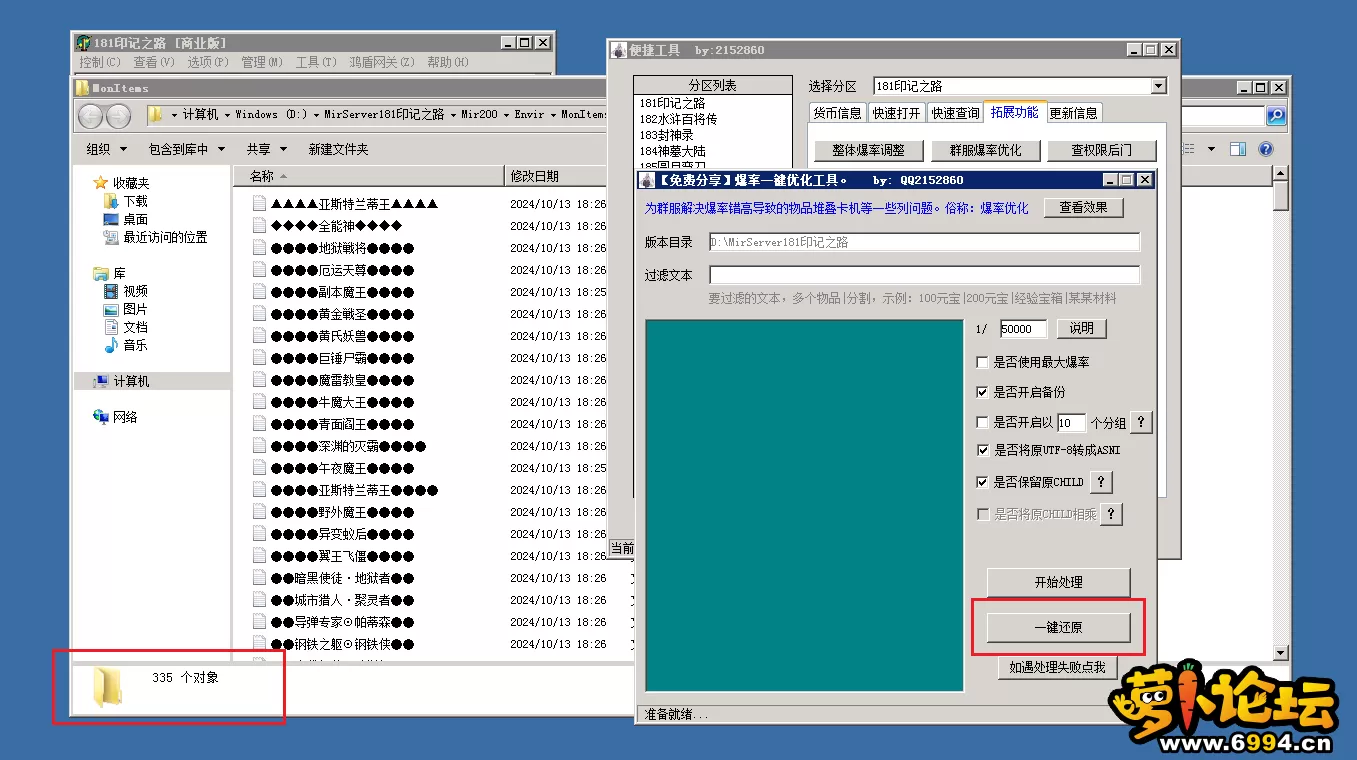This screenshot has width=1357, height=760.
Task: Select the 计算机 computer icon in the sidebar
Action: 100,381
